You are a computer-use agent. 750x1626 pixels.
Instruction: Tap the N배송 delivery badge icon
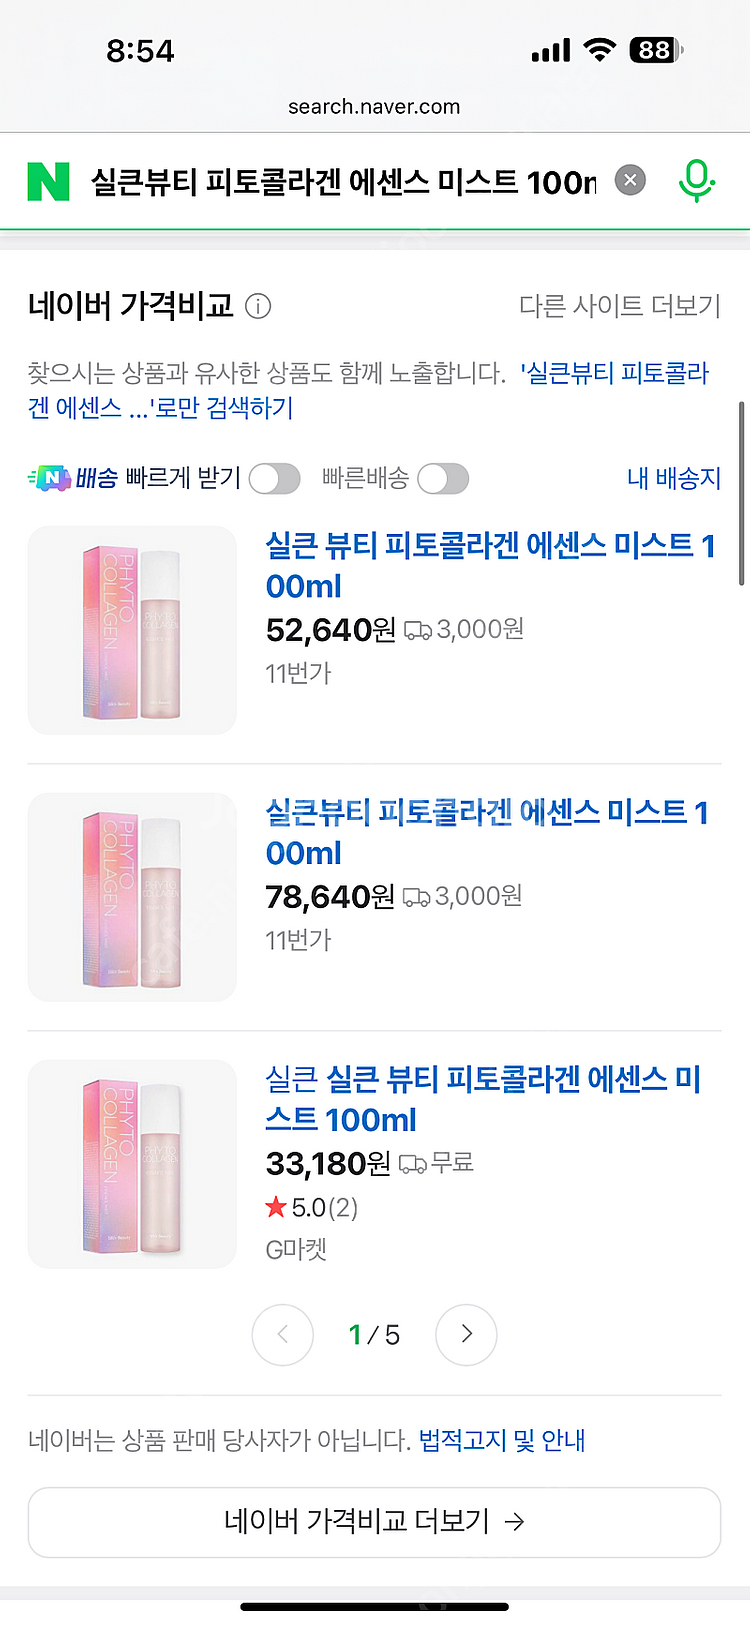pyautogui.click(x=49, y=479)
